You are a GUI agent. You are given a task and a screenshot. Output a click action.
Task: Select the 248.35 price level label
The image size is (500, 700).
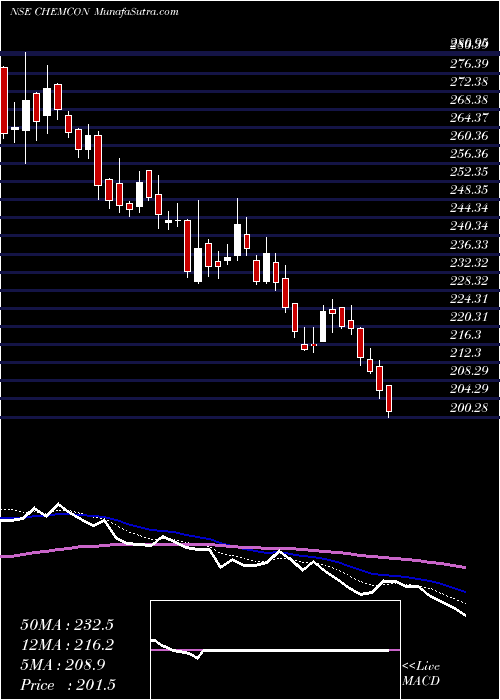468,190
